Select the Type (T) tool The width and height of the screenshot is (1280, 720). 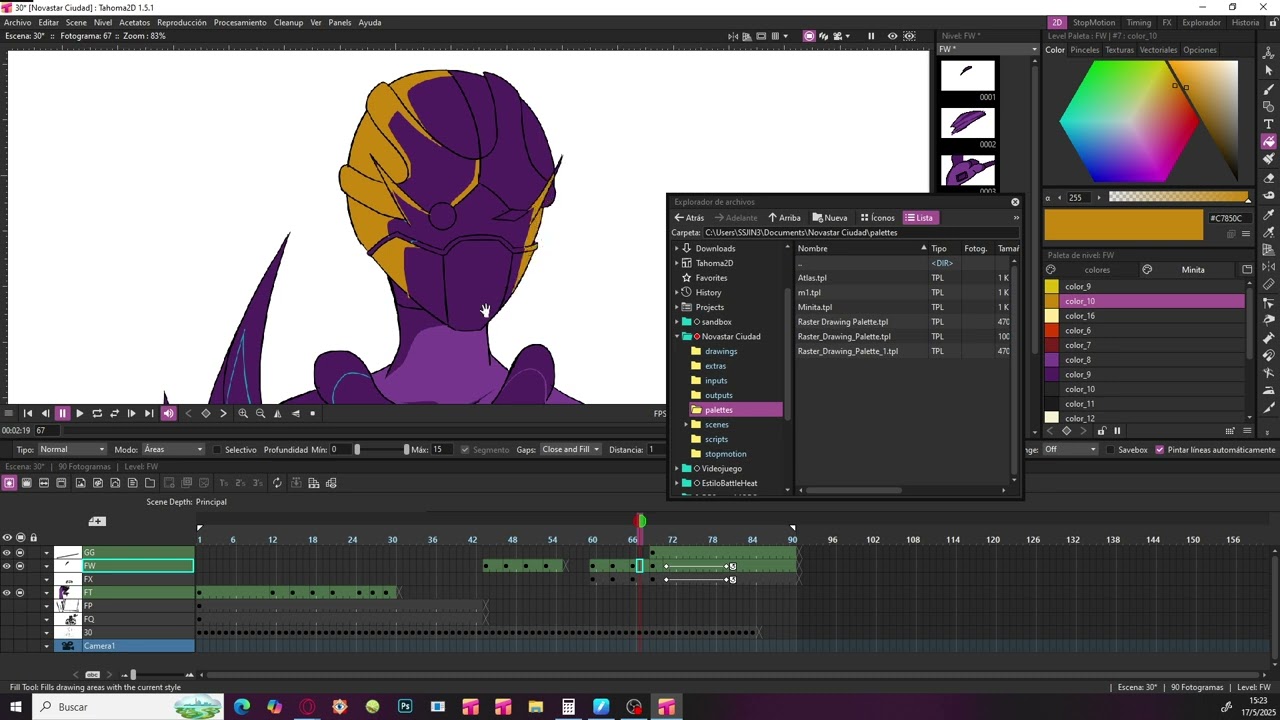1269,124
